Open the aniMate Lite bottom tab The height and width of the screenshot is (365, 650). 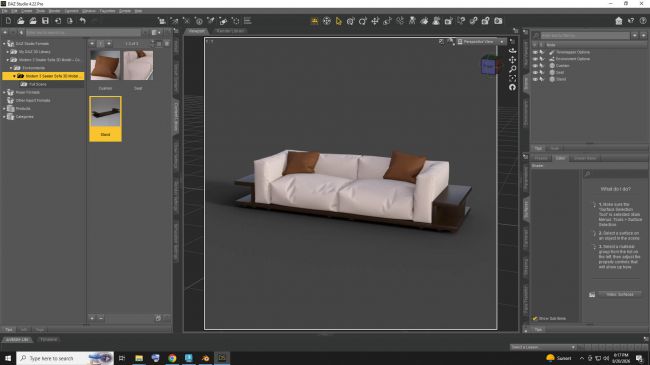[x=17, y=340]
